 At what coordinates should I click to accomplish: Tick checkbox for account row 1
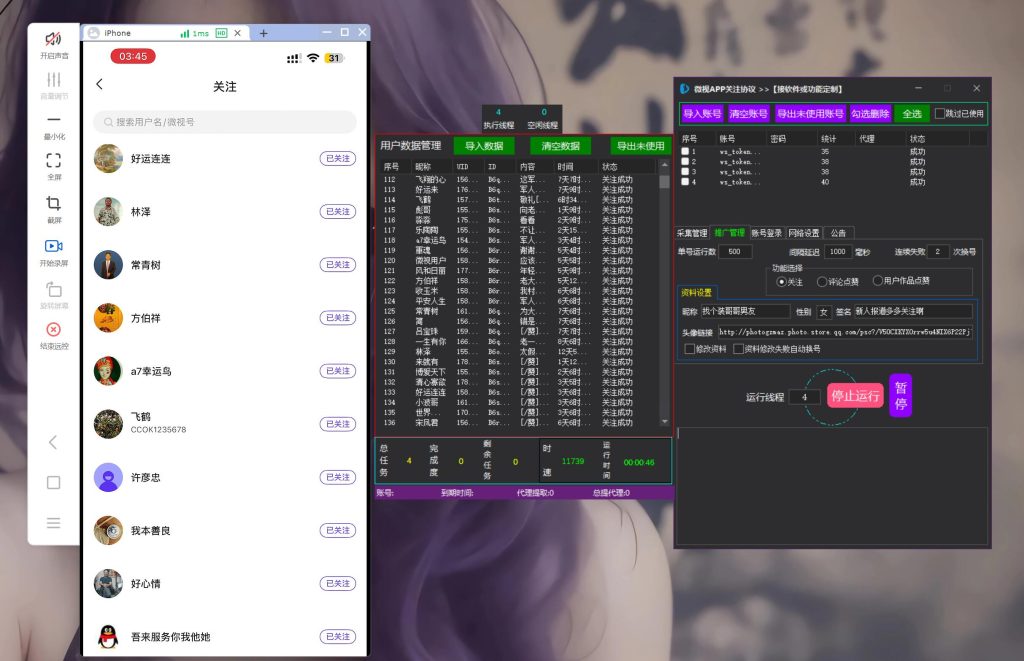click(685, 151)
